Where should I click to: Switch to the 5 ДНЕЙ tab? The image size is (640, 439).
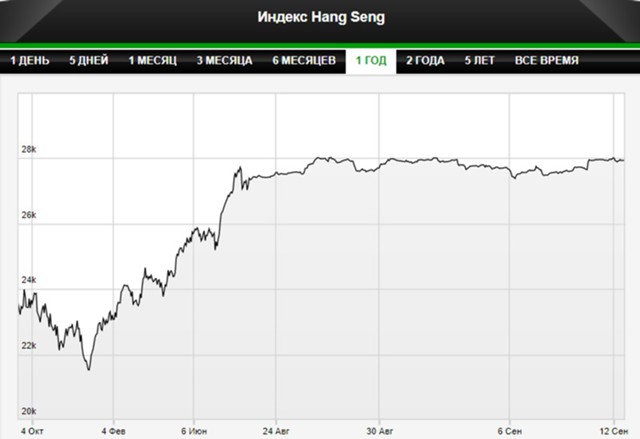pos(89,61)
